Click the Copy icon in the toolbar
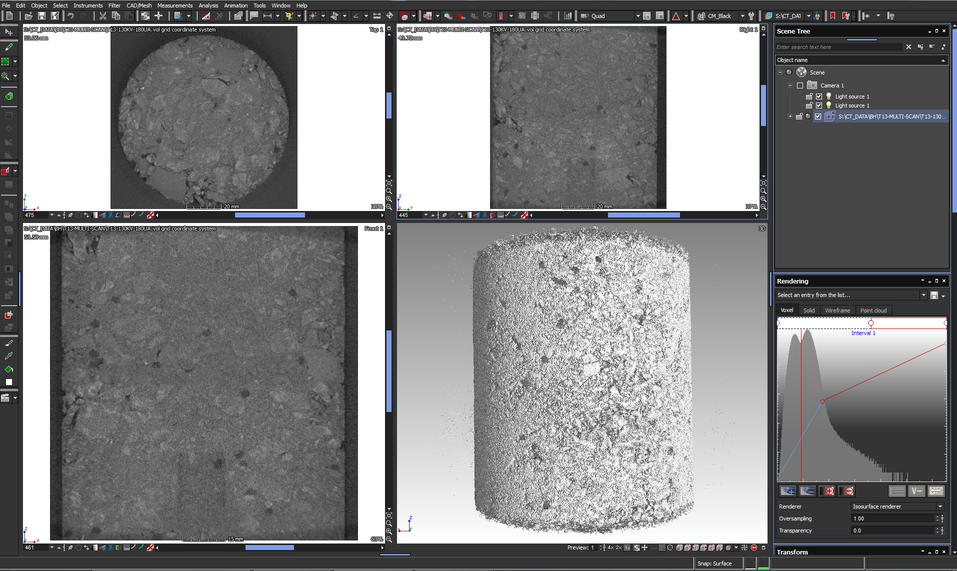The image size is (957, 571). tap(115, 16)
